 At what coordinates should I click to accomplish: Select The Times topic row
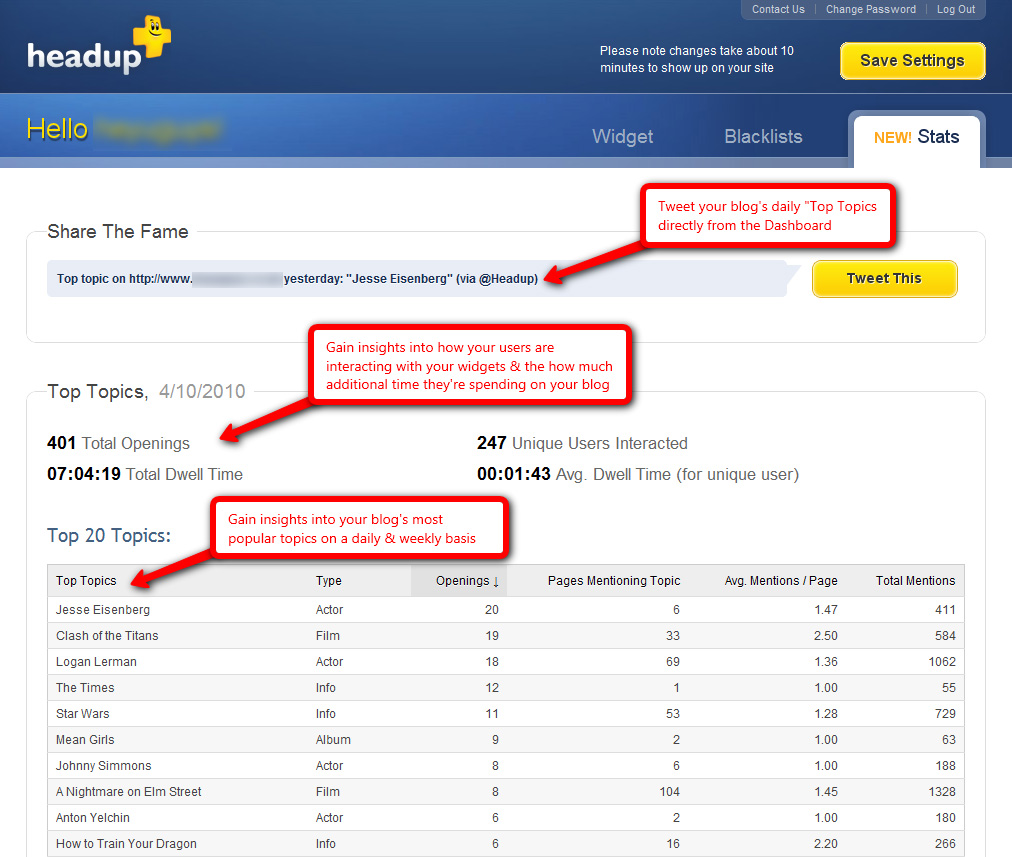pos(505,688)
